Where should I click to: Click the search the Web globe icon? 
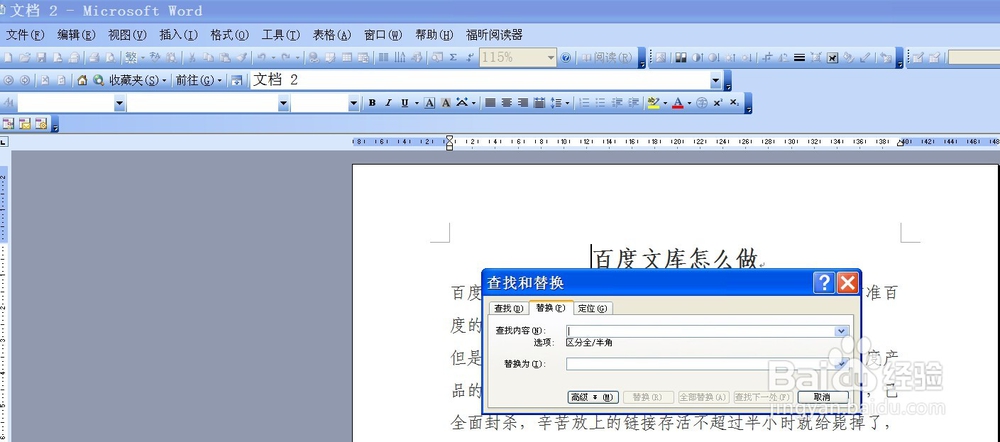[98, 80]
